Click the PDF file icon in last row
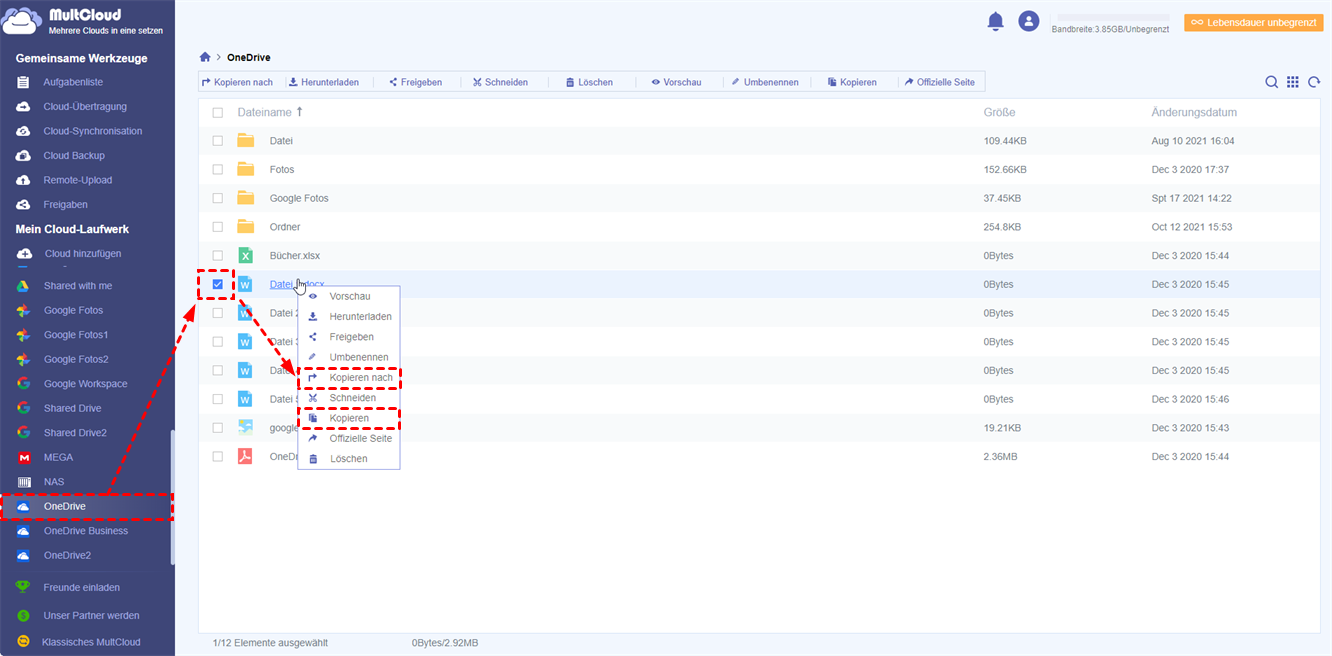 (245, 456)
